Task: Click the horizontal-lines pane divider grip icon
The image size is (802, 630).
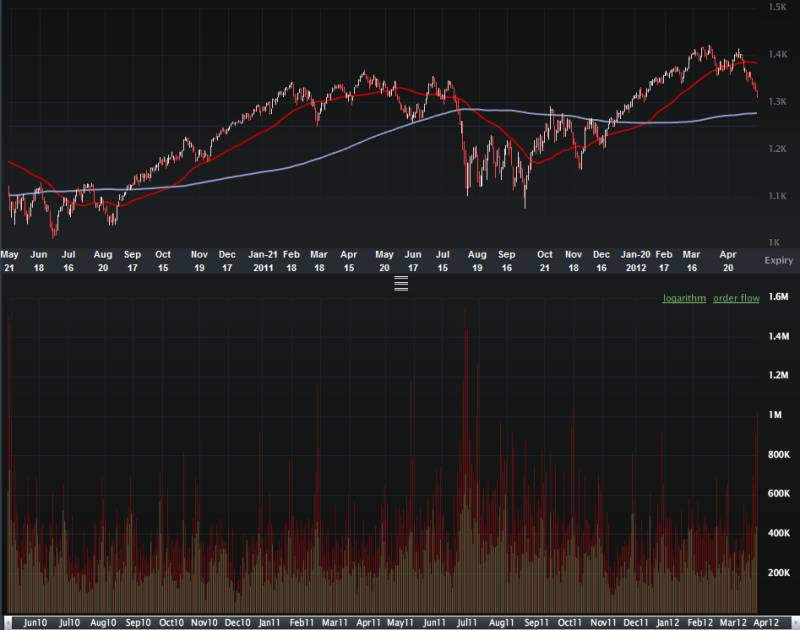Action: [401, 283]
